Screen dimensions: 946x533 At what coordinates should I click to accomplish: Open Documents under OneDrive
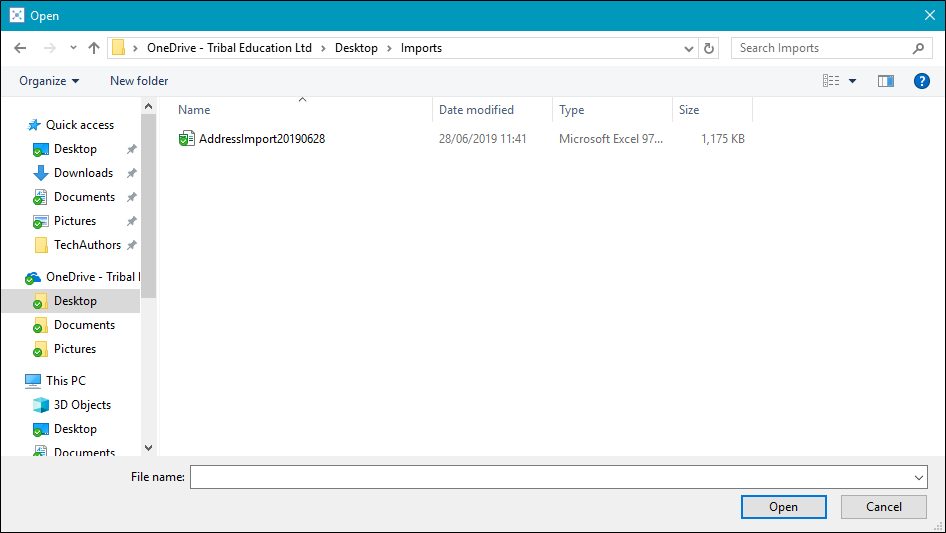click(x=84, y=325)
